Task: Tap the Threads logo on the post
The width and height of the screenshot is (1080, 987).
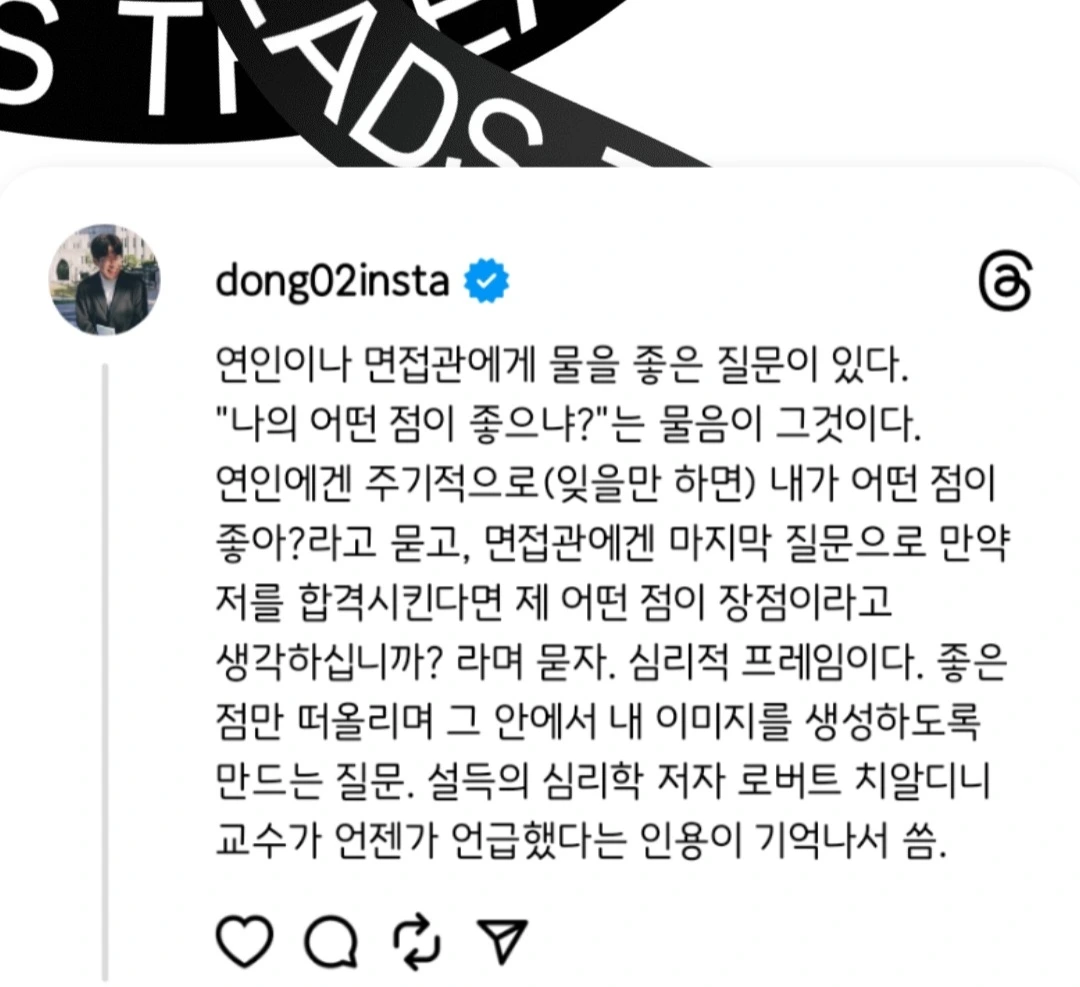Action: point(1005,282)
